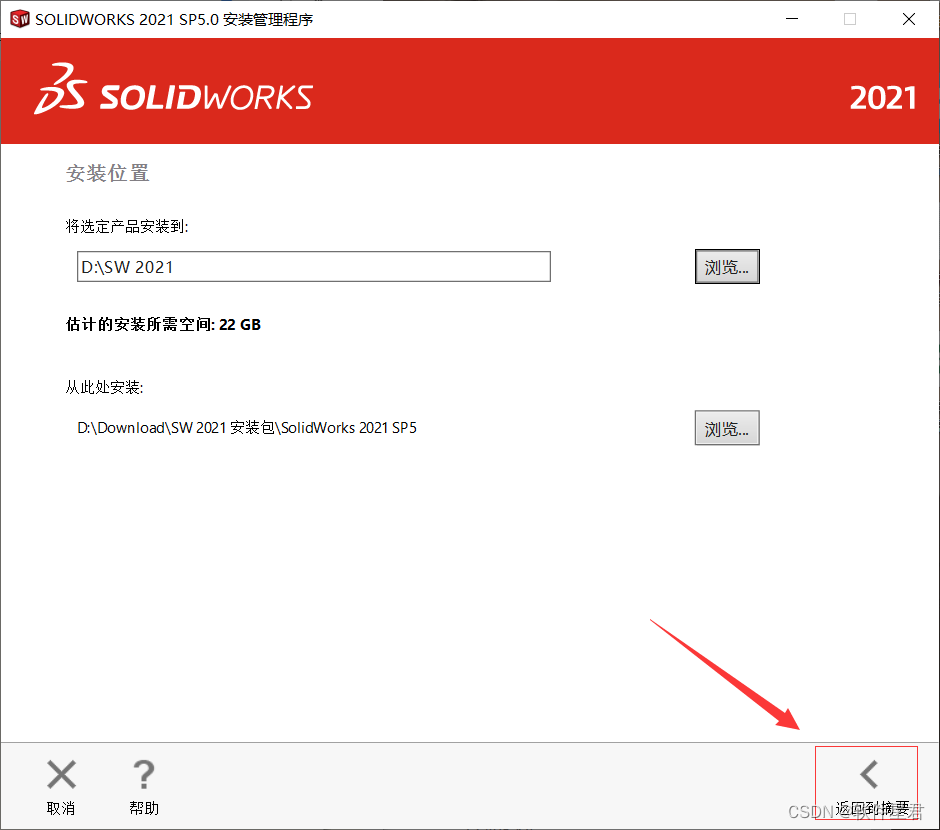940x830 pixels.
Task: Click the 从此处安装 label
Action: coord(104,388)
